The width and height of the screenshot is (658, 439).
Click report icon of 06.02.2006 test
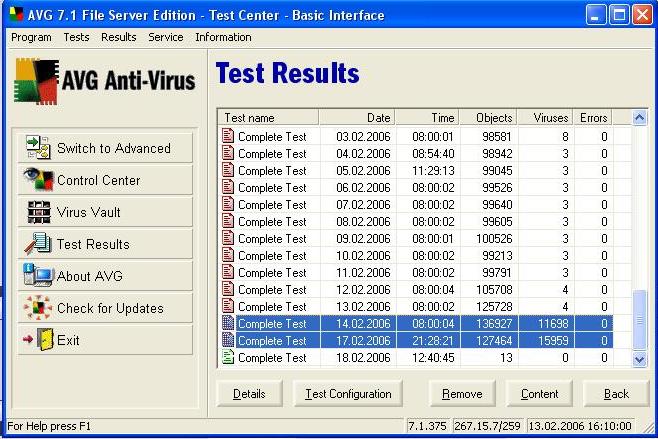[228, 187]
